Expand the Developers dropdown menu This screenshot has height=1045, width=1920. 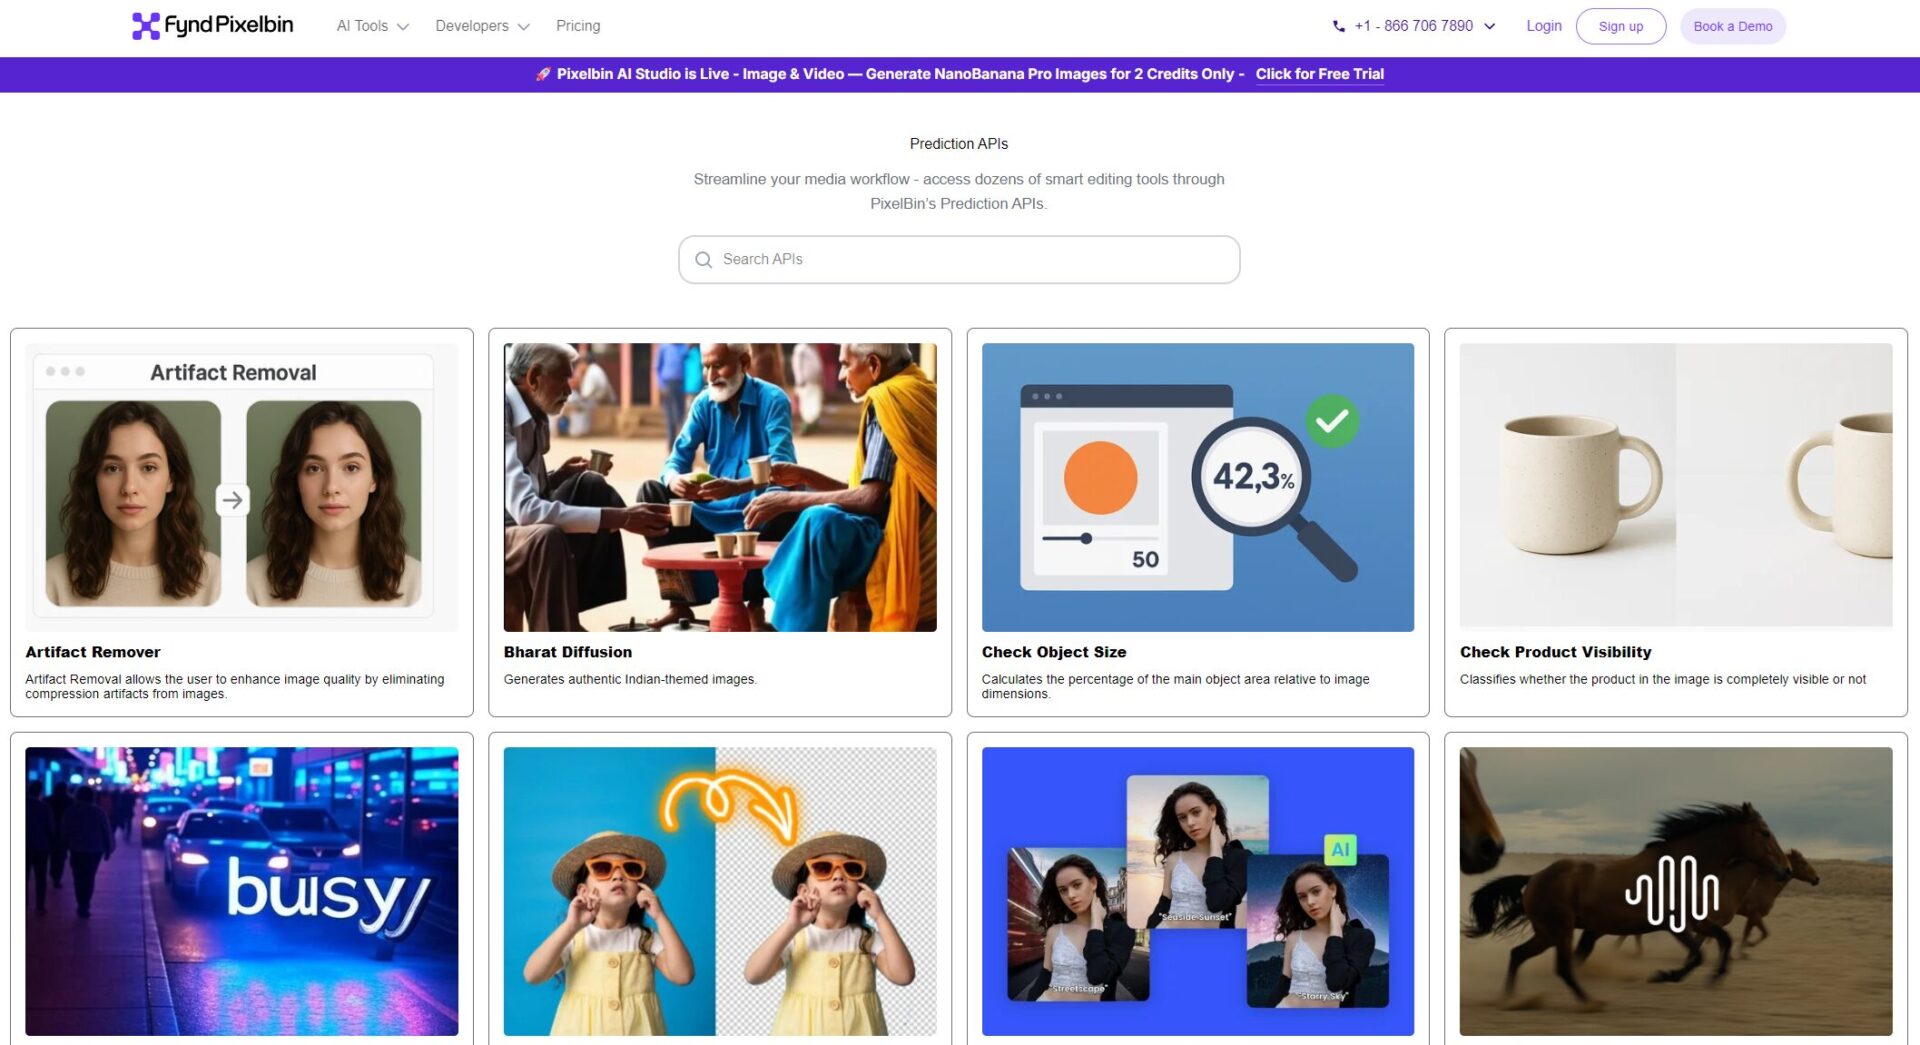pos(482,26)
